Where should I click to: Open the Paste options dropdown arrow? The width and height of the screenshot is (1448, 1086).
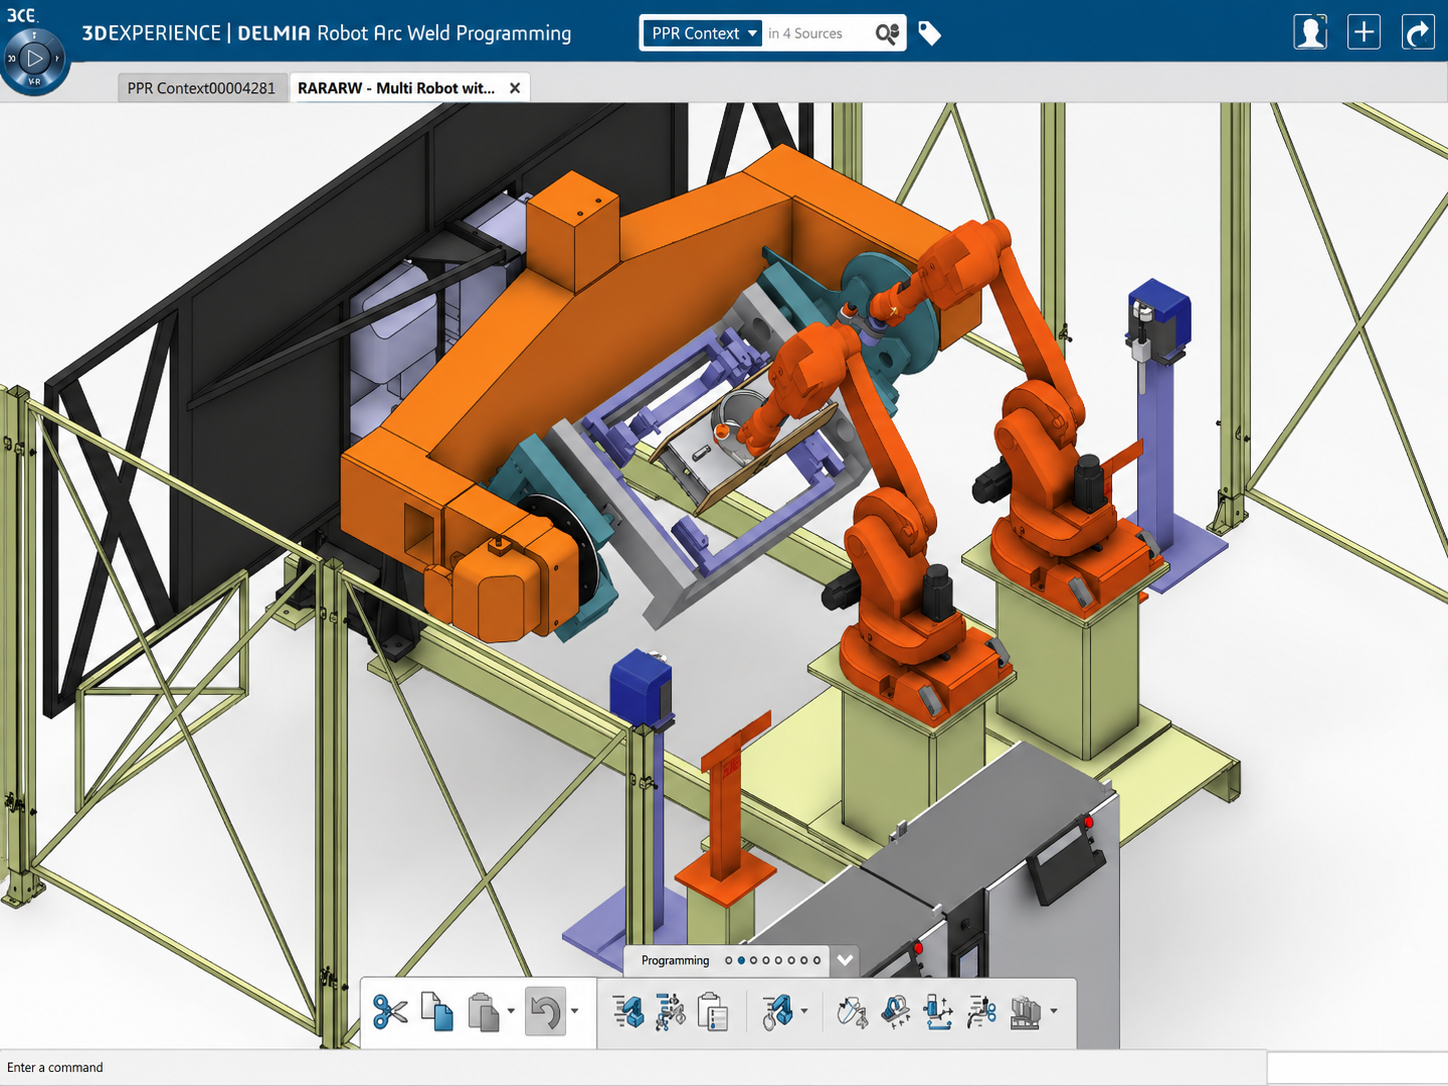(511, 1012)
